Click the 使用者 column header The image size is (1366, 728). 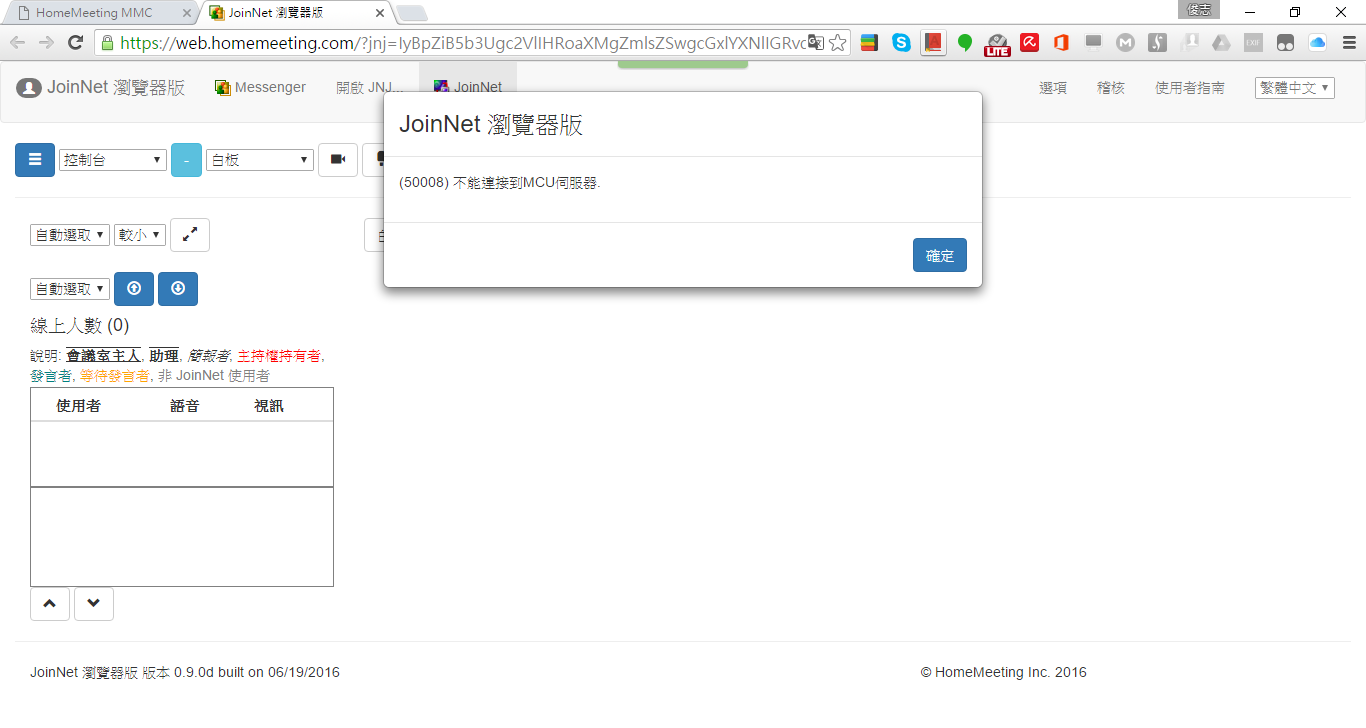(x=78, y=405)
